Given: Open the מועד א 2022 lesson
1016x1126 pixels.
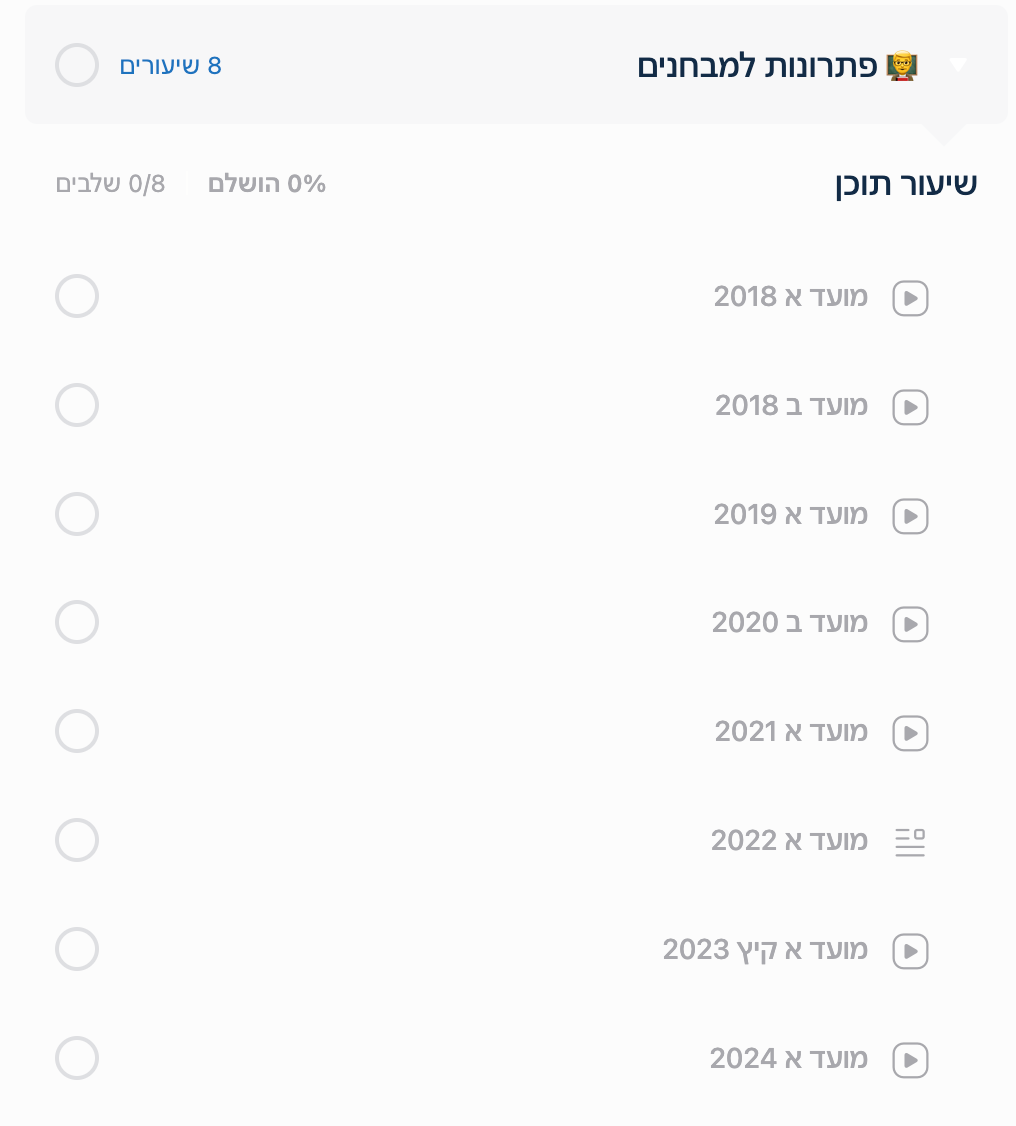Looking at the screenshot, I should (789, 841).
